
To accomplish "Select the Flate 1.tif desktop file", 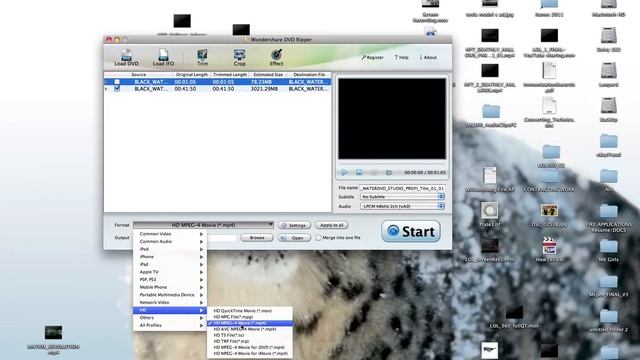I will point(490,215).
